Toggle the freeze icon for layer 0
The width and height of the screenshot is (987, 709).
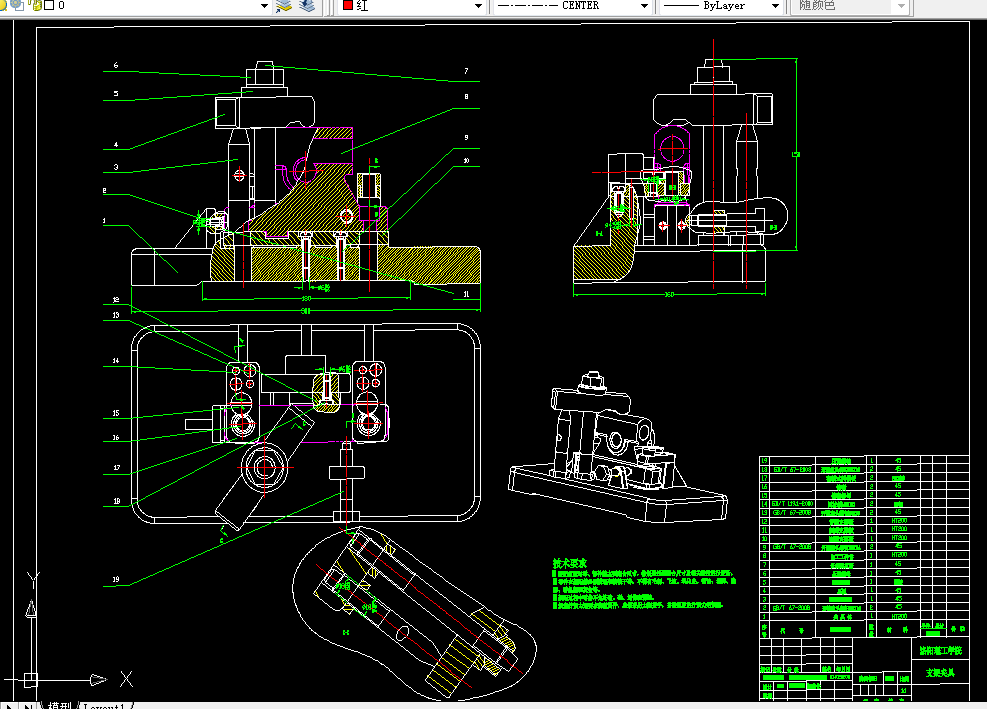(x=17, y=6)
